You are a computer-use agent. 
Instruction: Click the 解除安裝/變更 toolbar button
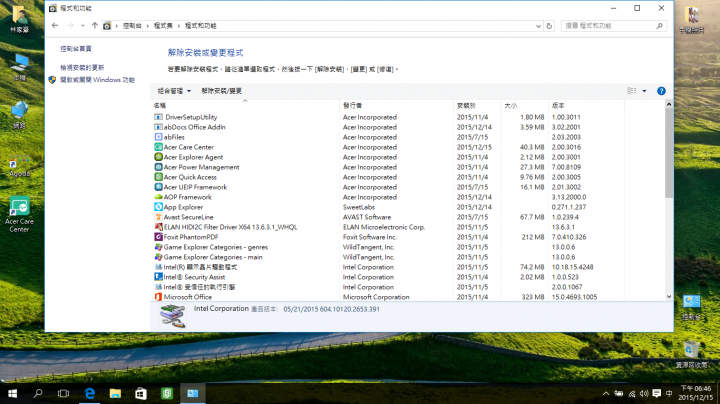tap(221, 91)
